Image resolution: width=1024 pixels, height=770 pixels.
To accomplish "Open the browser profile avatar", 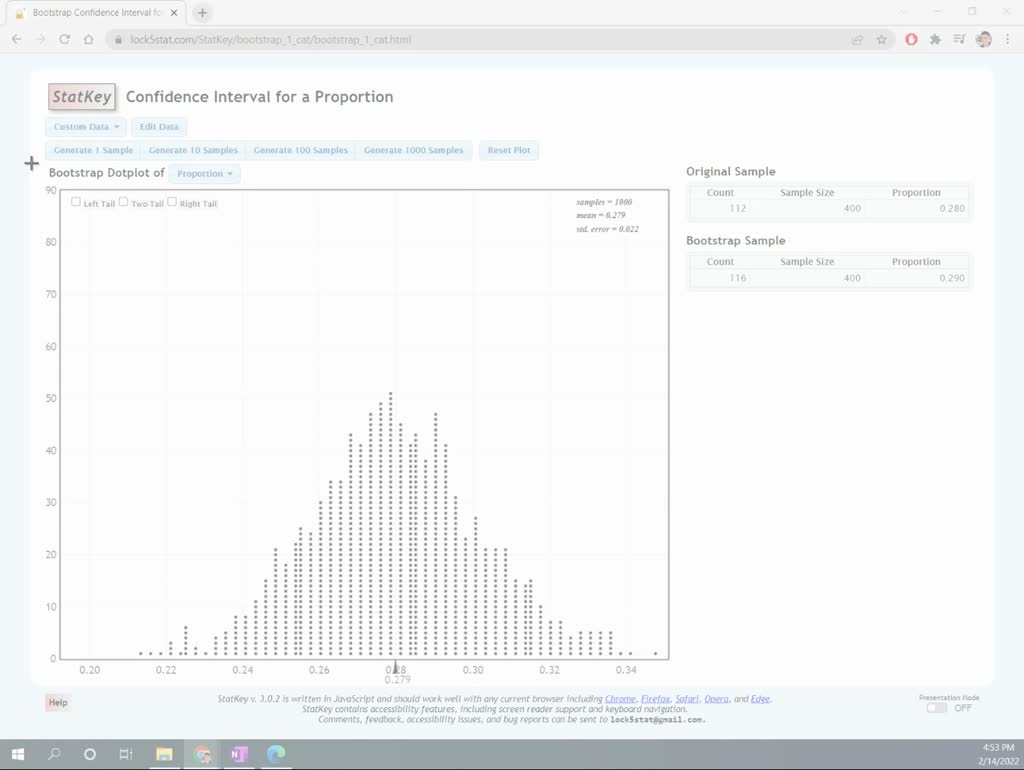I will click(x=981, y=39).
